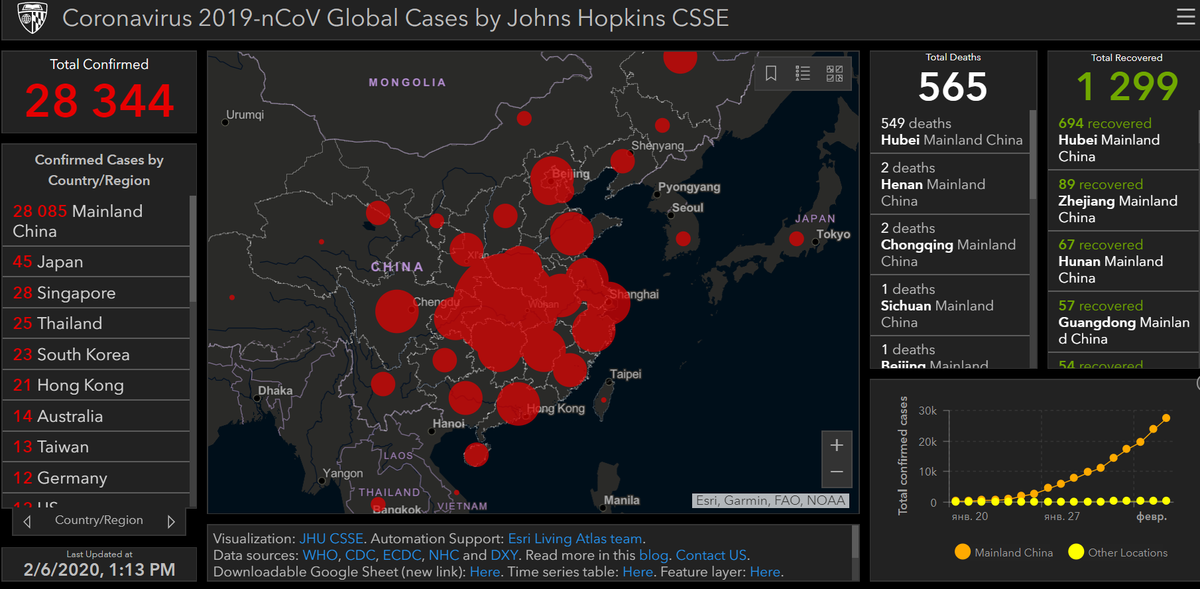
Task: Select South Korea row with 23 cases
Action: tap(96, 355)
